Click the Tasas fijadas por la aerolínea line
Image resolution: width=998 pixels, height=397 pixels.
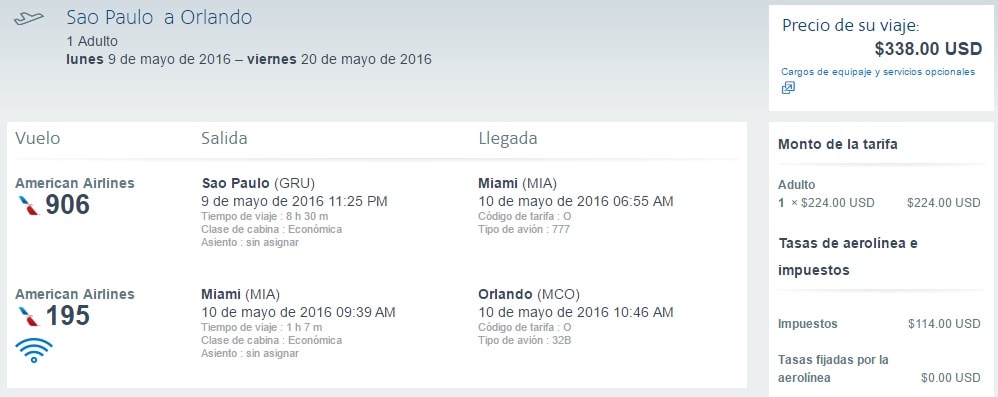(879, 369)
